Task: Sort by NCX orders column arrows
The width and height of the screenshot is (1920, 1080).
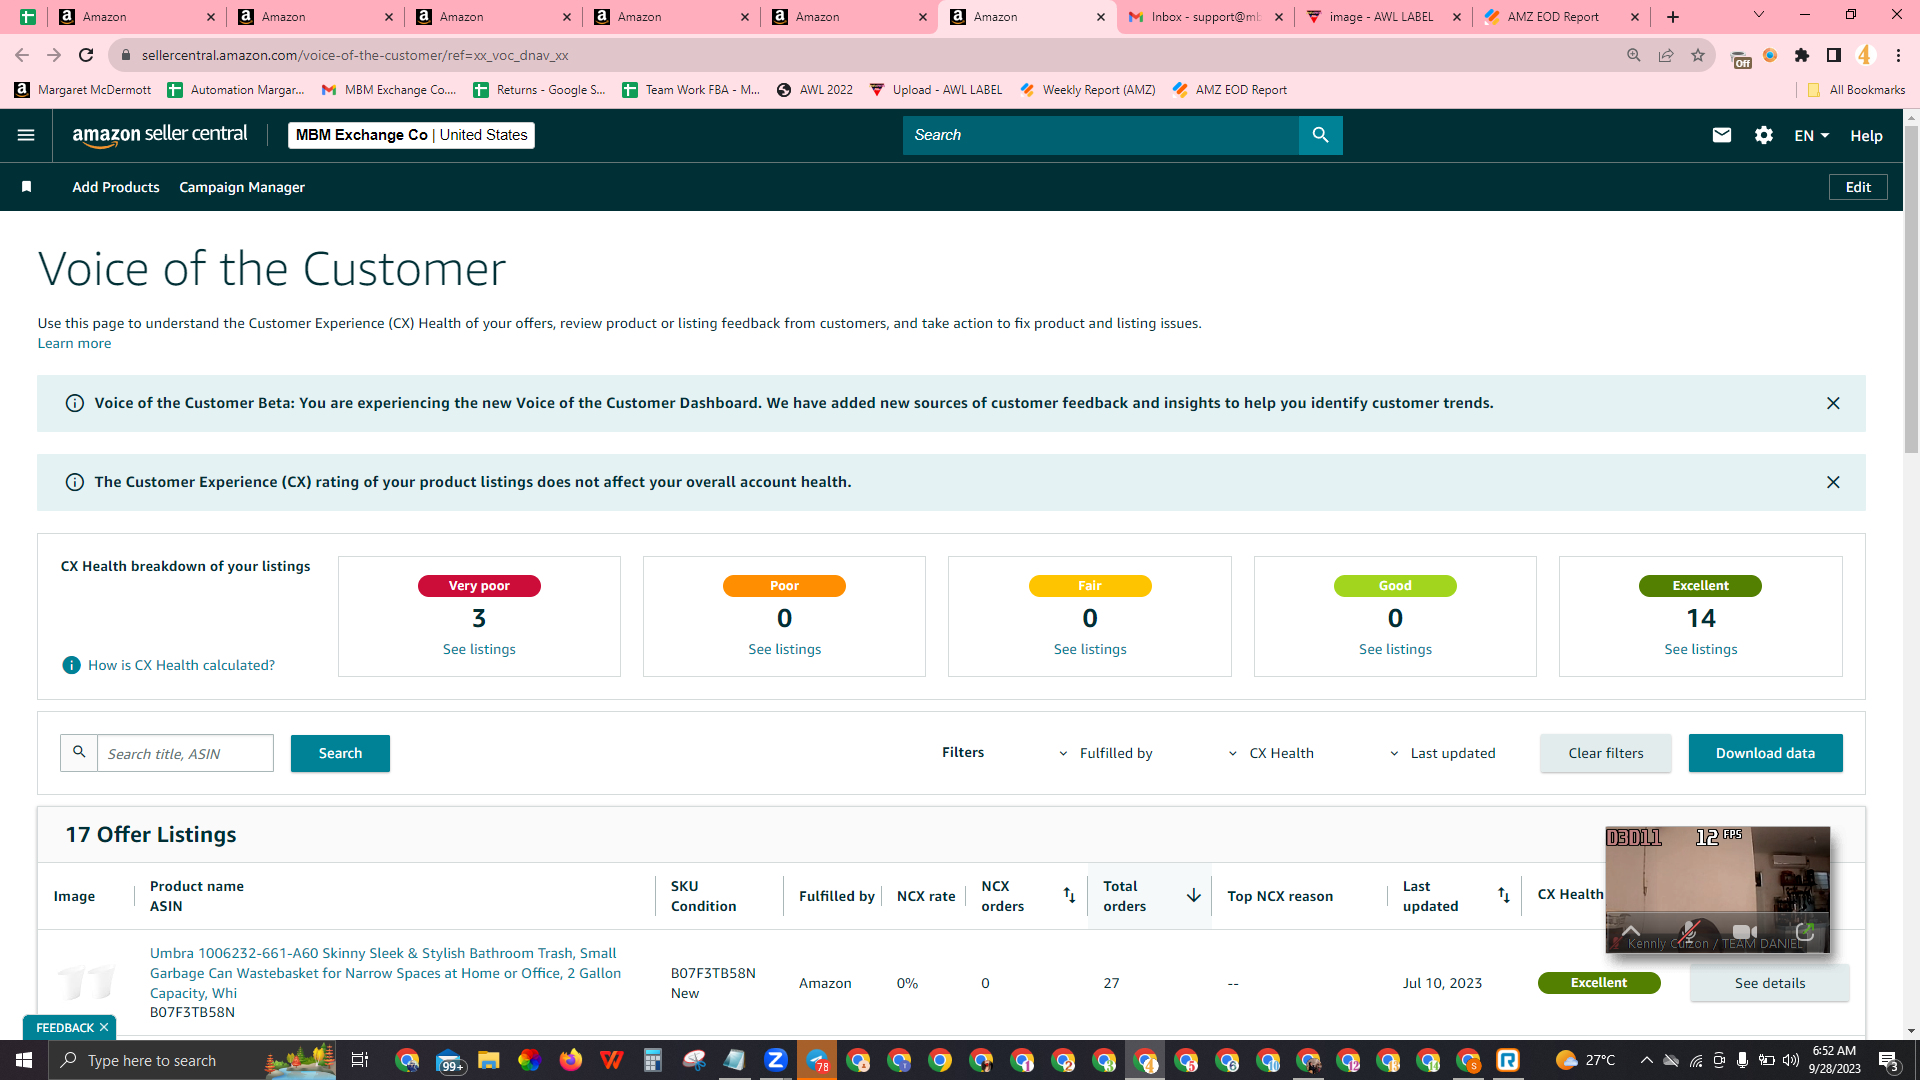Action: (1069, 895)
